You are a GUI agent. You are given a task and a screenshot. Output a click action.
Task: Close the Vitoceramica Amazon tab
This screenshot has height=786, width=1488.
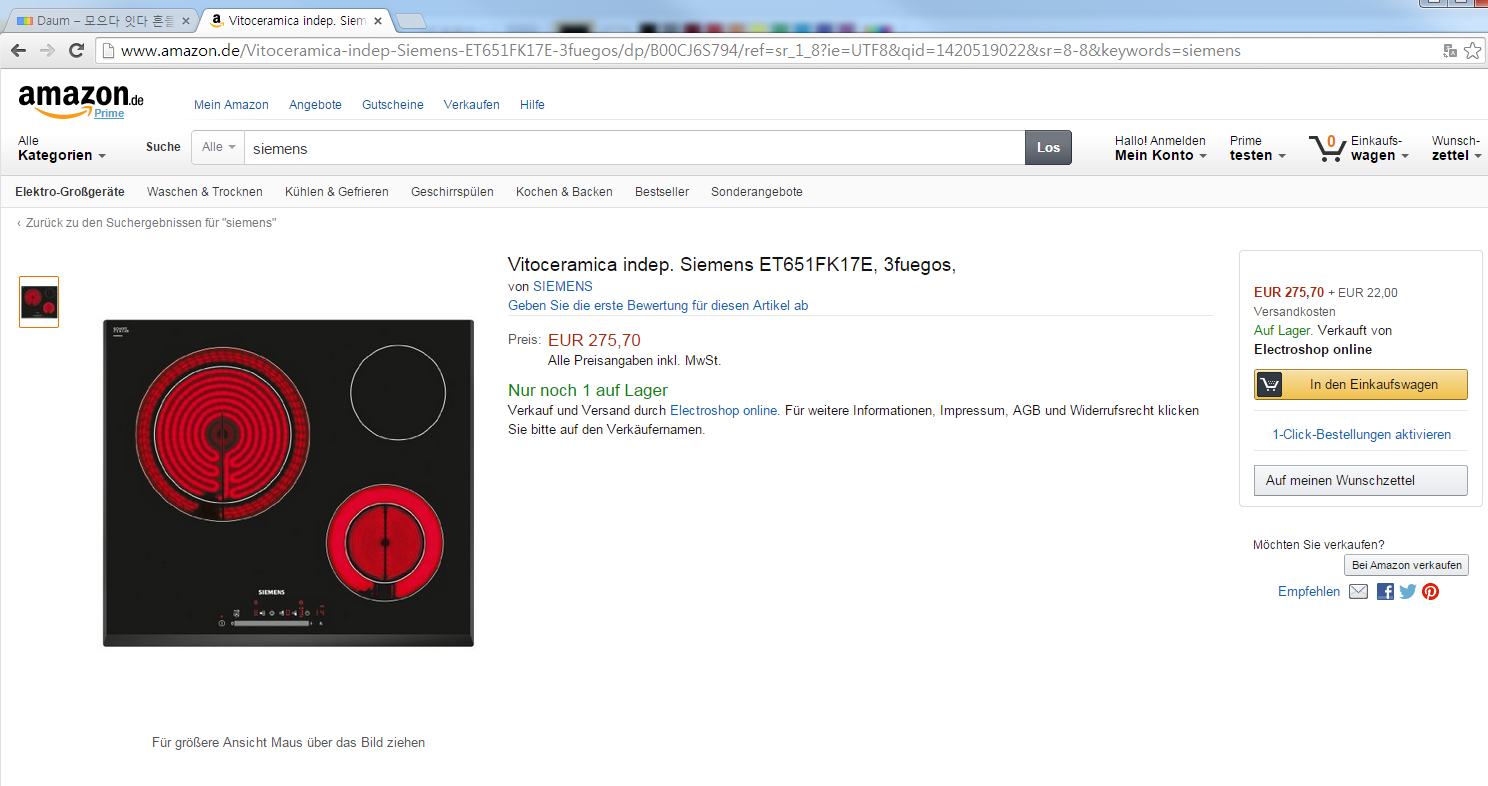tap(379, 20)
